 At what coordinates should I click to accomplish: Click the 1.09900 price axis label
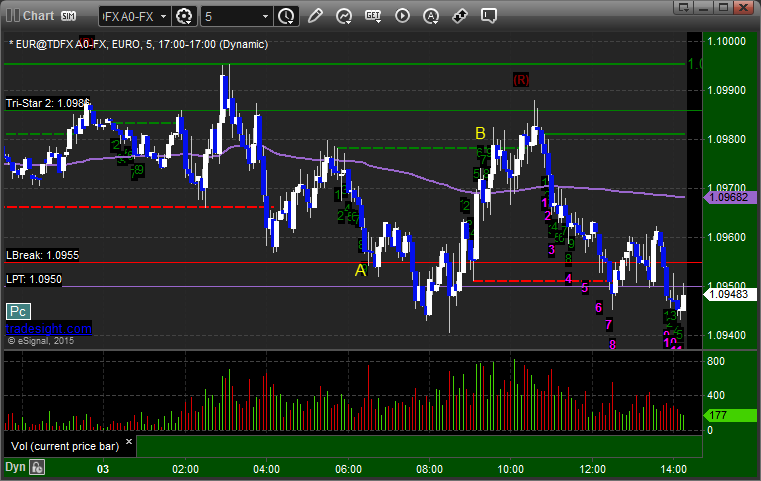click(727, 90)
